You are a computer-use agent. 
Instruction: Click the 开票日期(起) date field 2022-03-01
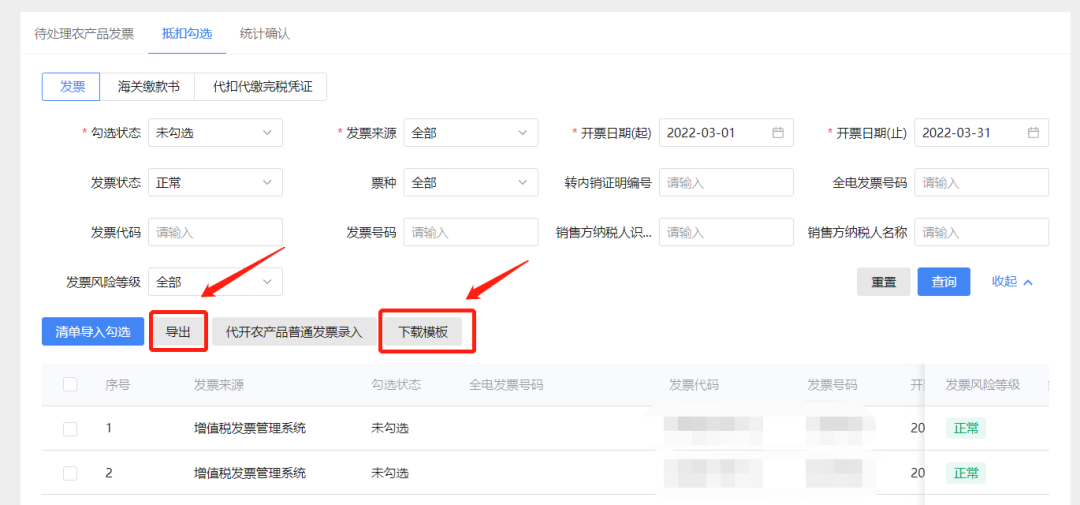pos(727,133)
